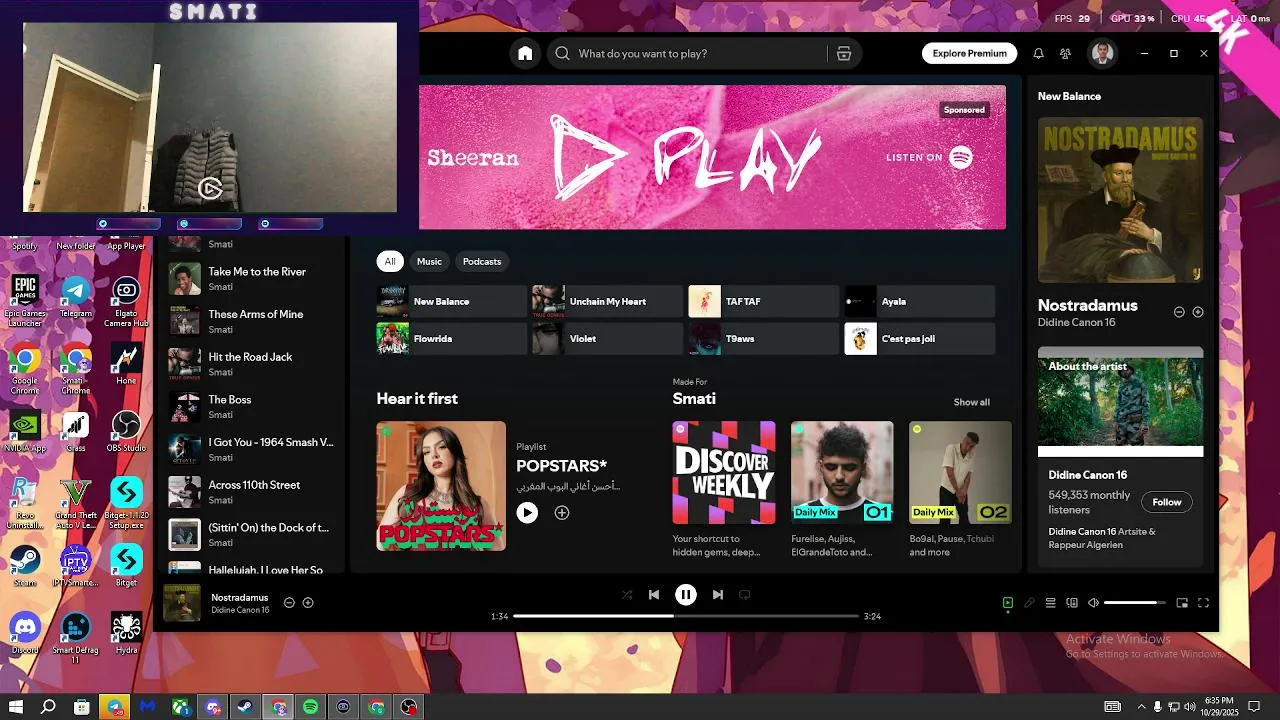This screenshot has height=720, width=1280.
Task: Click Follow for Didine Canon 16
Action: [x=1166, y=502]
